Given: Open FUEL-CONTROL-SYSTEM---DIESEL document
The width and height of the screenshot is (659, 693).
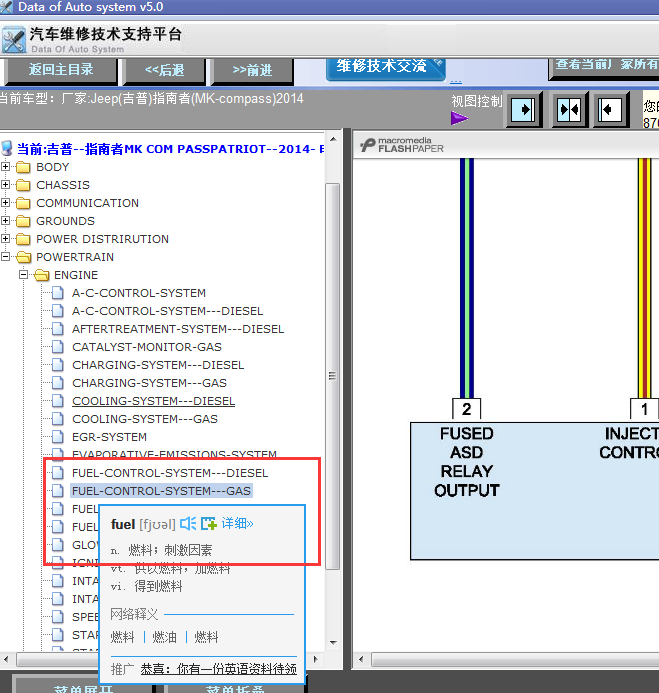Looking at the screenshot, I should (x=170, y=473).
